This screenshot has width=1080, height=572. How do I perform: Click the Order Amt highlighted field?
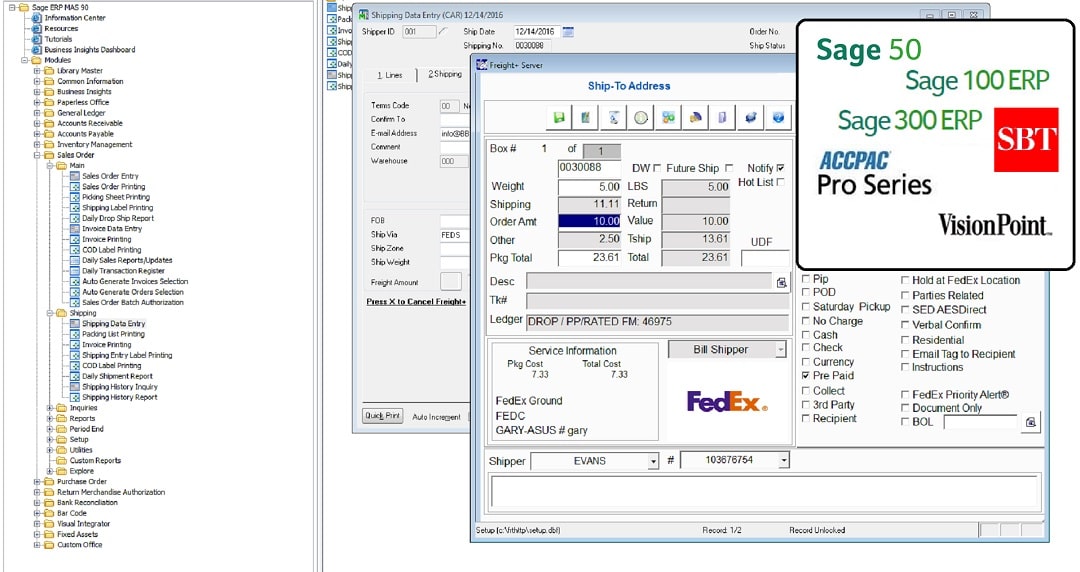point(590,221)
